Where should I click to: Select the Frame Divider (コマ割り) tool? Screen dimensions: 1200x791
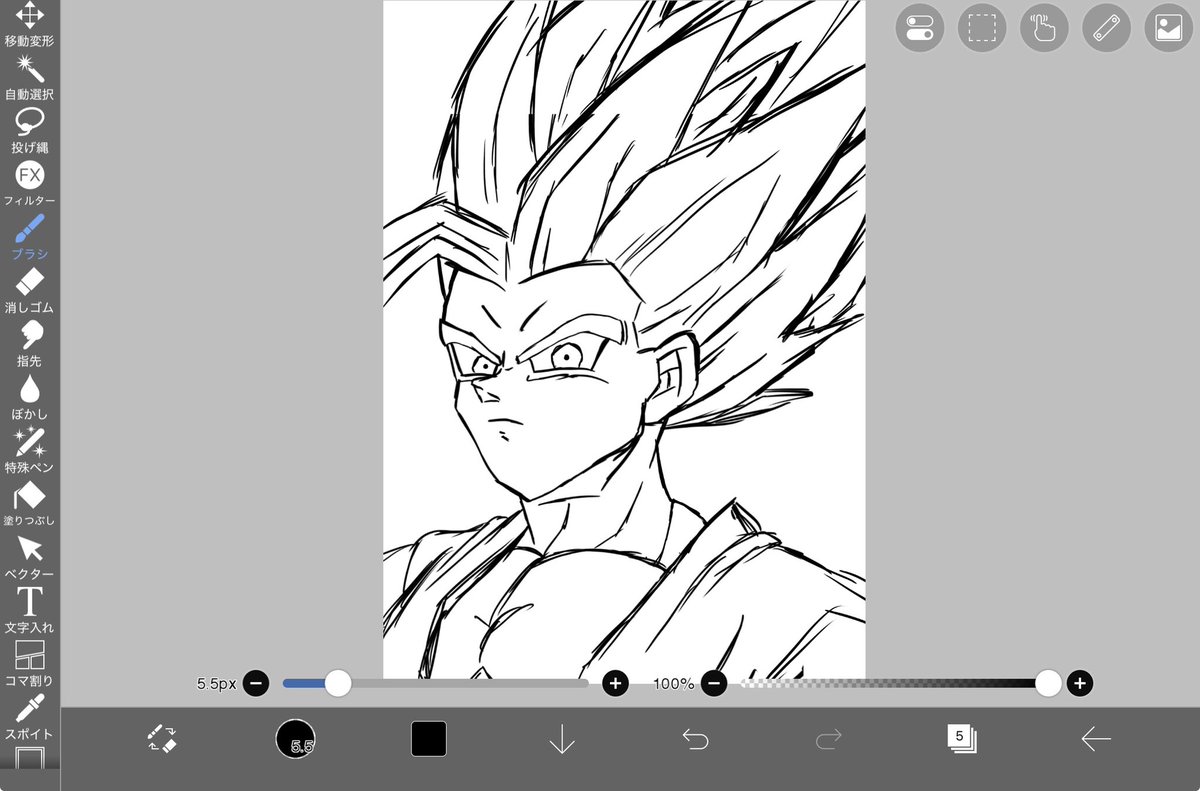(30, 664)
